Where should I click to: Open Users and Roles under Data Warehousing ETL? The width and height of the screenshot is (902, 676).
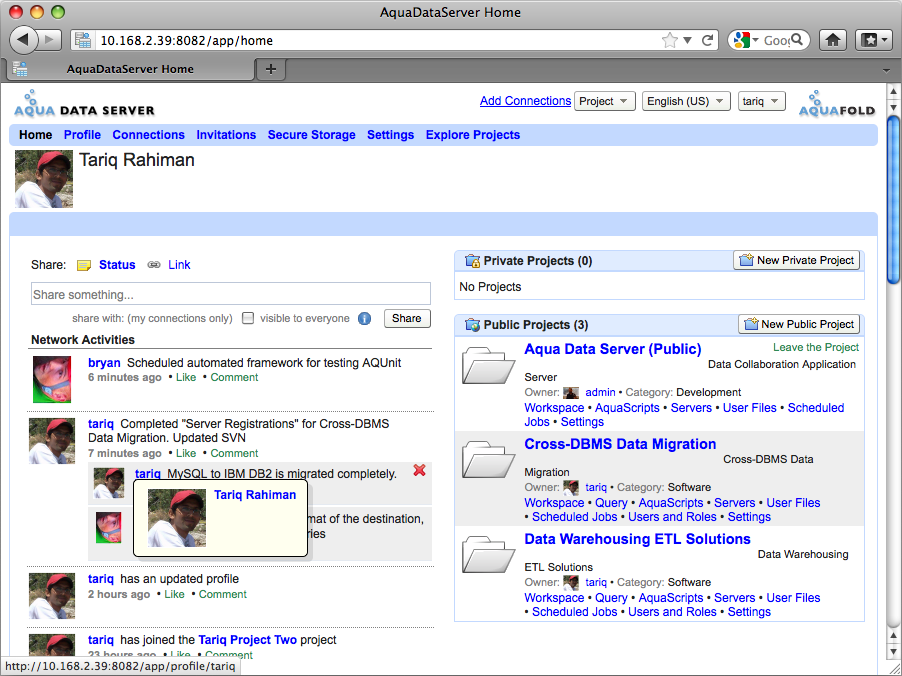click(672, 612)
